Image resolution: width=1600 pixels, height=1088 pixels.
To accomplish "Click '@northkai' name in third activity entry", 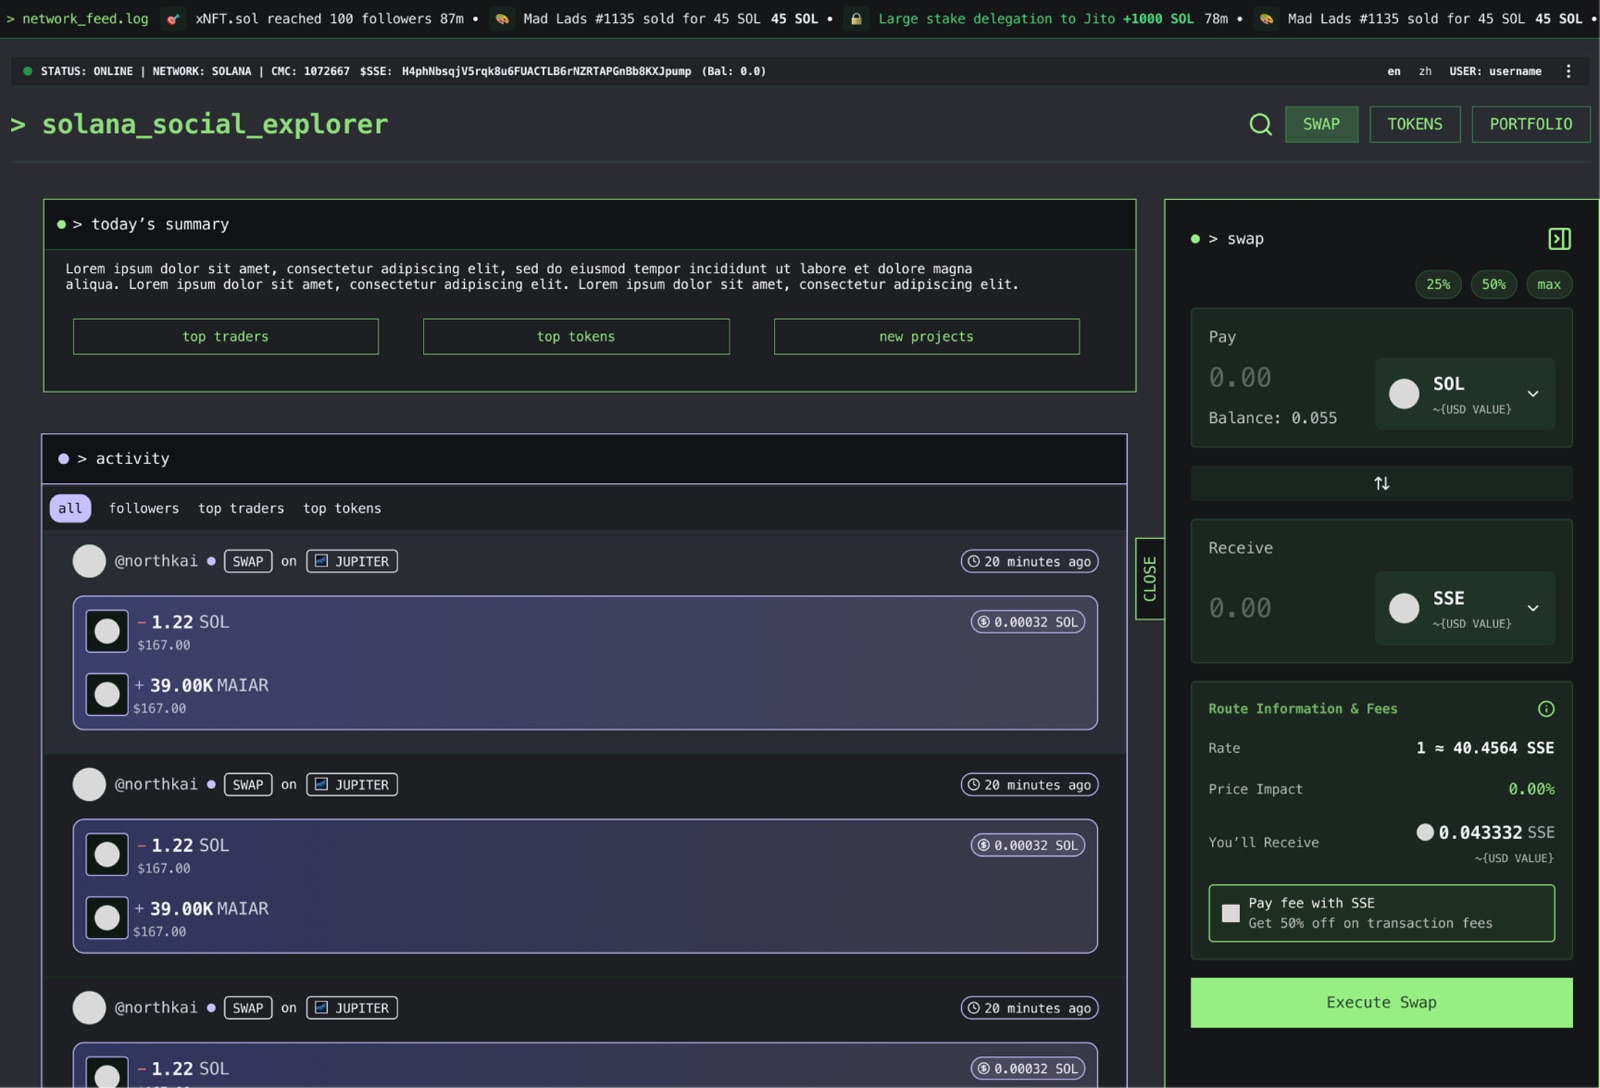I will pyautogui.click(x=156, y=1008).
